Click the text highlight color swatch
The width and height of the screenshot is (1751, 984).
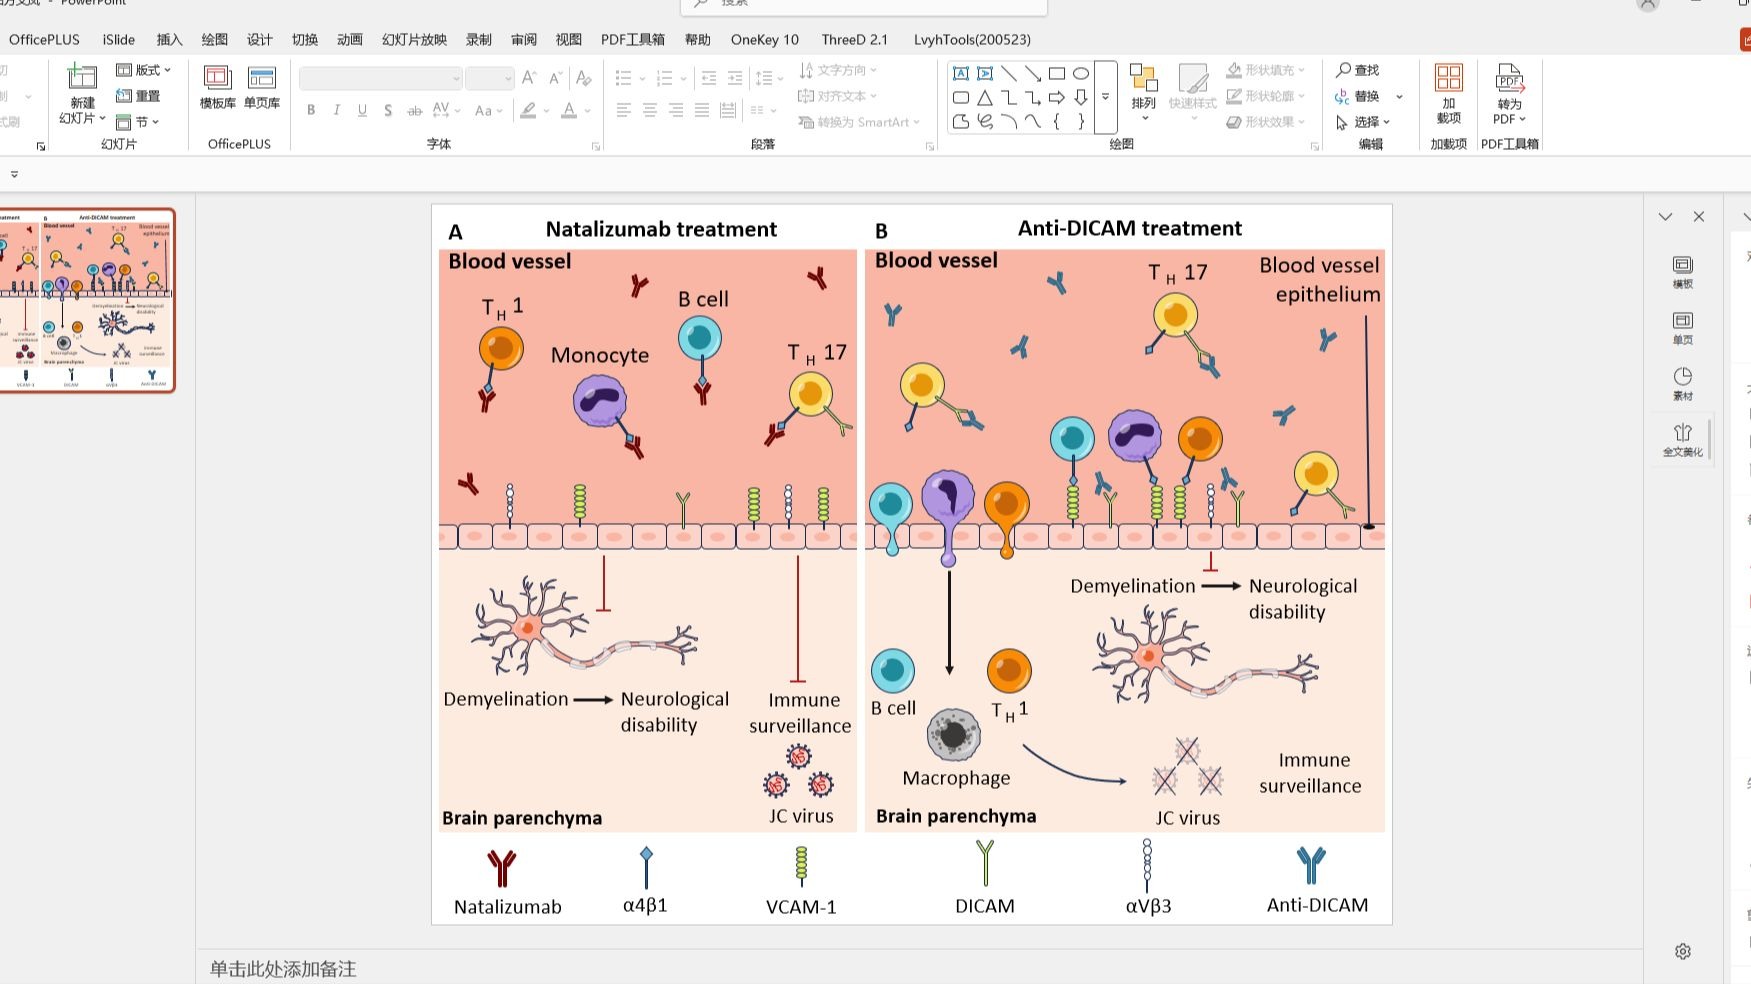click(x=528, y=110)
